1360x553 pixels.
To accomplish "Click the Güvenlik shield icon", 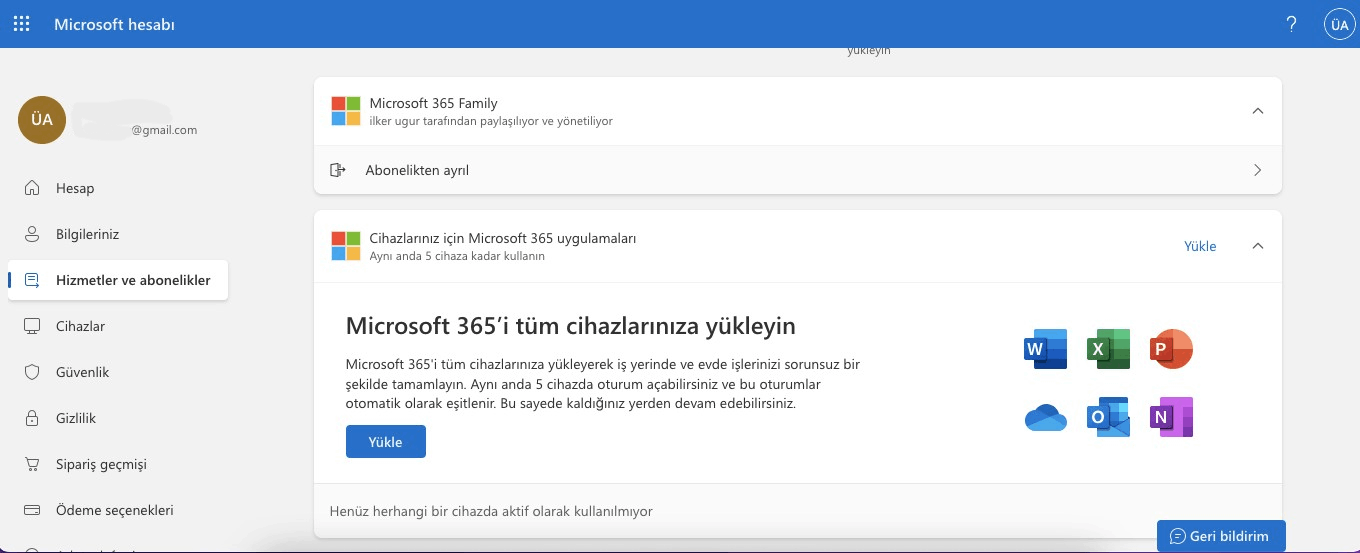I will 32,372.
